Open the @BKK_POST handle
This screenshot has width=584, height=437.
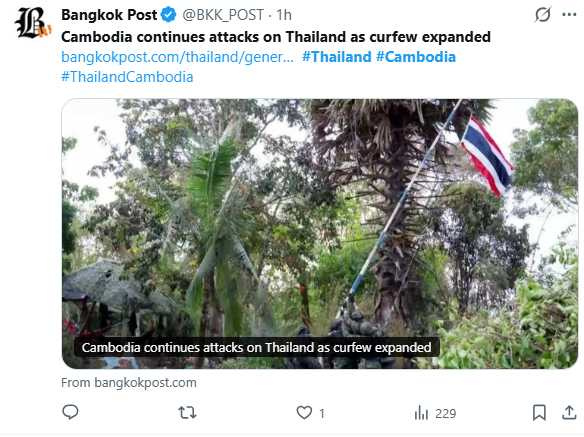[223, 15]
